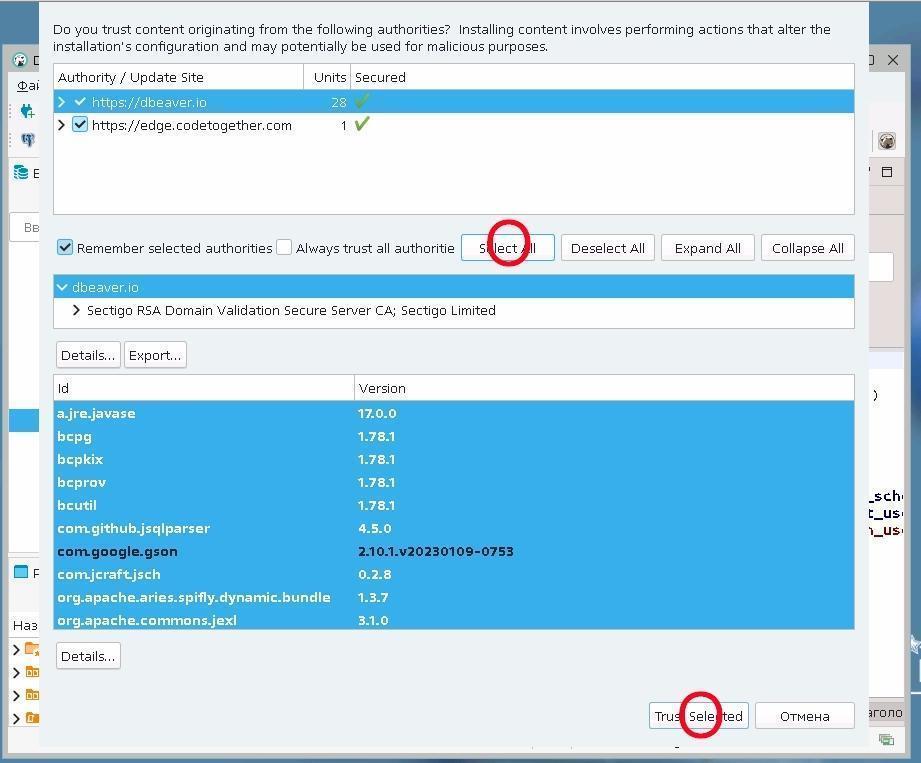921x763 pixels.
Task: Click the Trust Selected button
Action: click(698, 716)
